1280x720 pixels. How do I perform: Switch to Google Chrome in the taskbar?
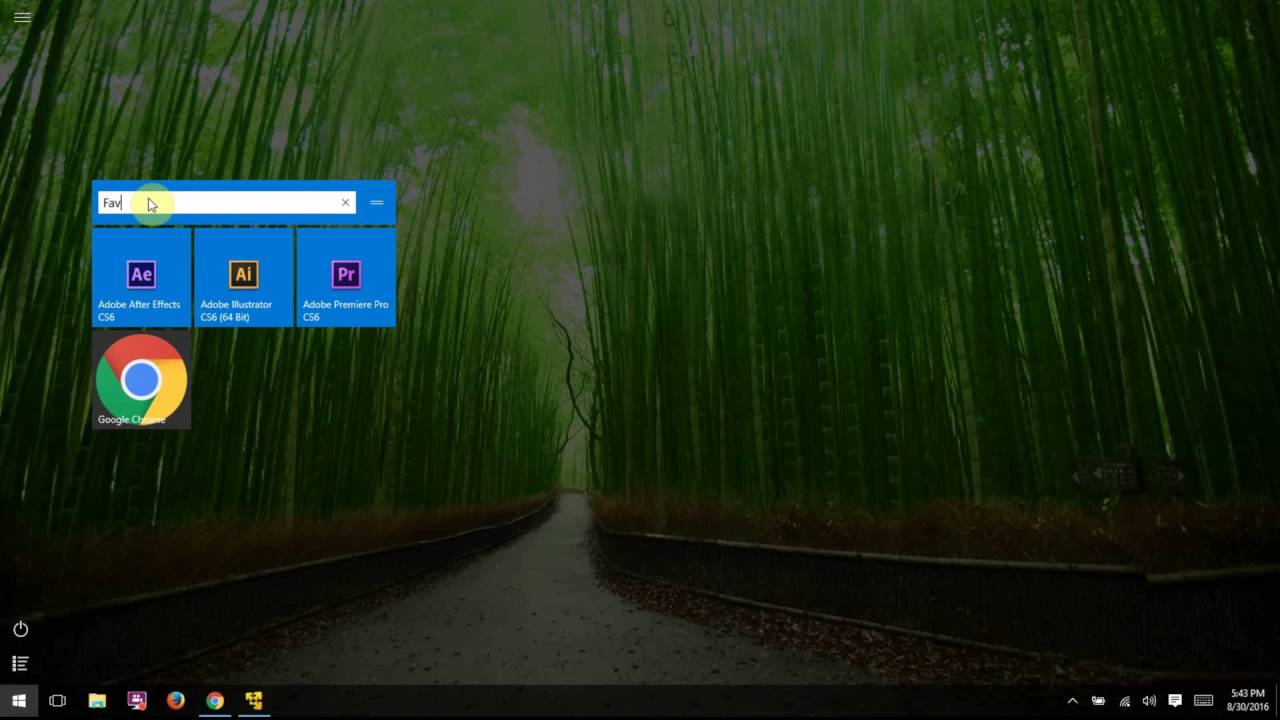[215, 701]
